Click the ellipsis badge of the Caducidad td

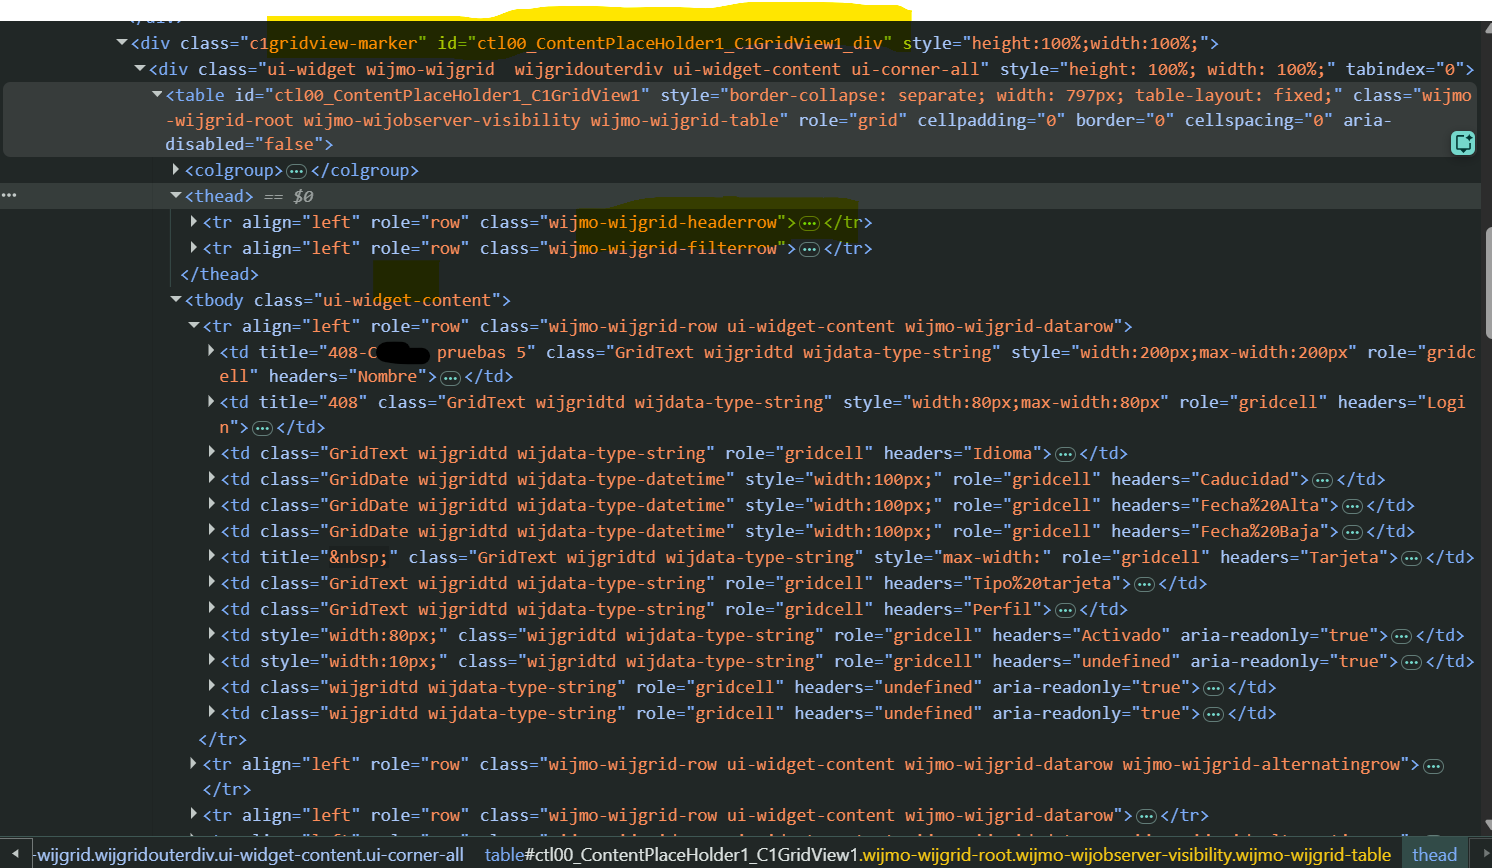tap(1323, 480)
